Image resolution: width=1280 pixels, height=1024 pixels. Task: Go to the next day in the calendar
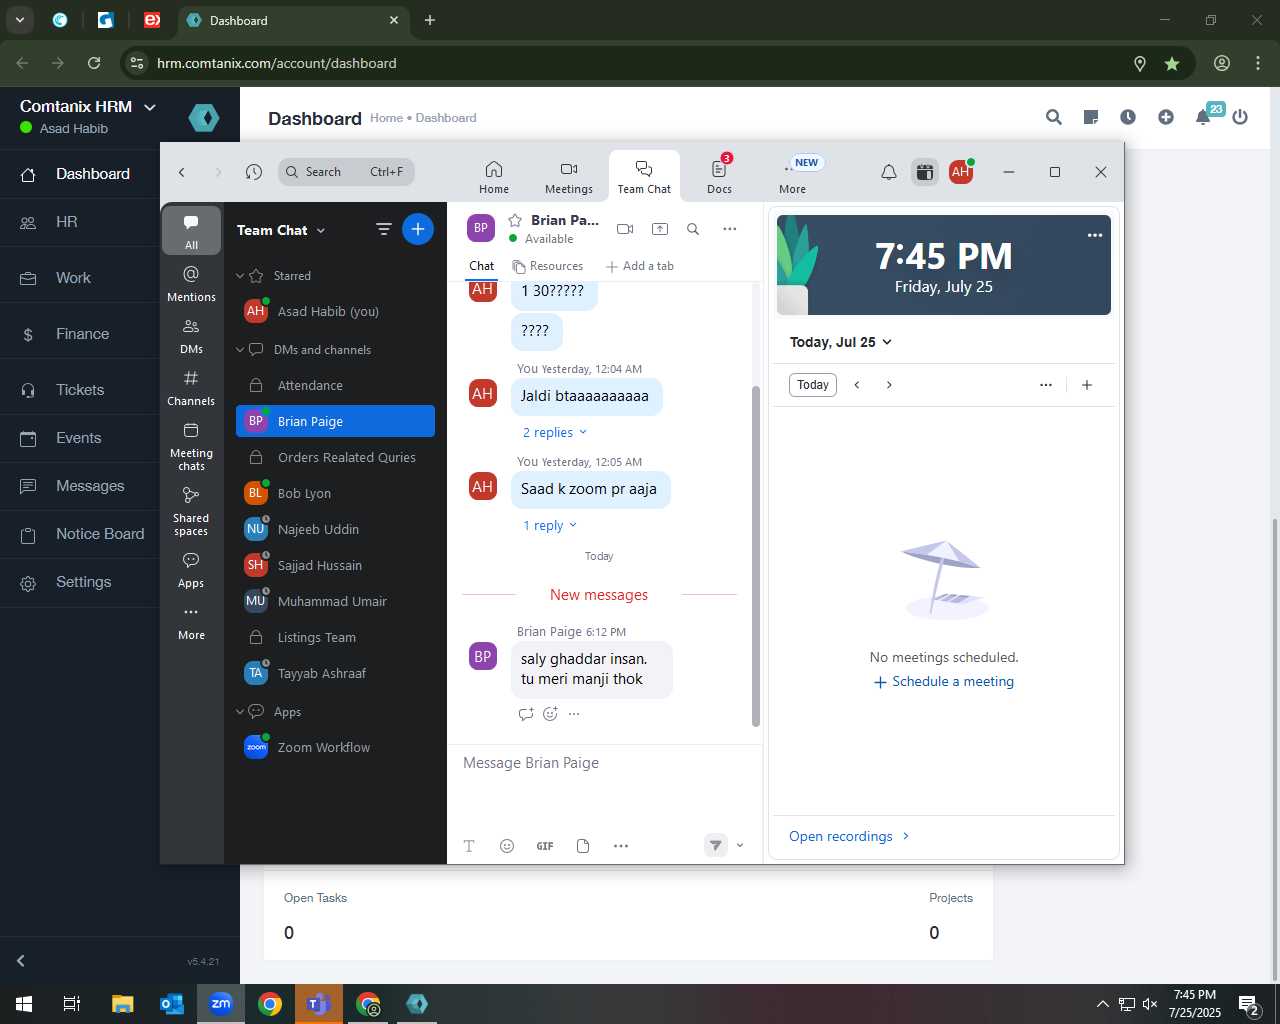[x=889, y=385]
